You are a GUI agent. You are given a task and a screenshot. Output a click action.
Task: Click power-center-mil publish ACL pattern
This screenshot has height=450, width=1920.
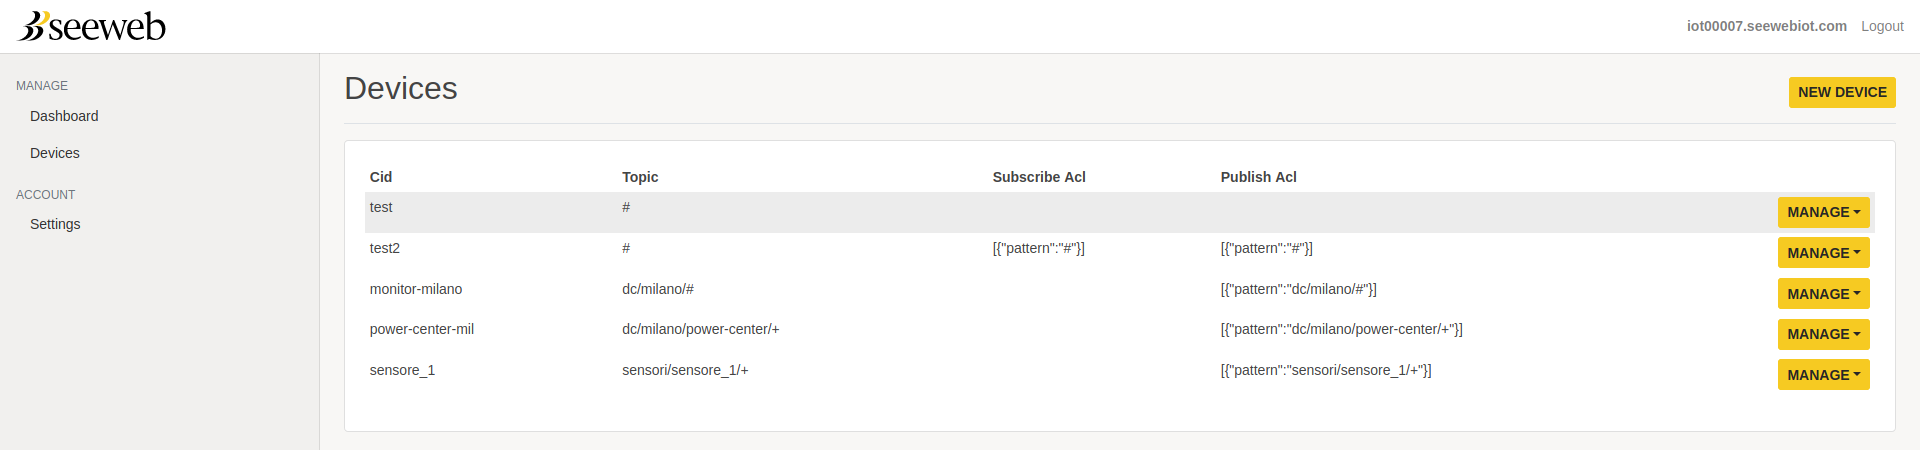(x=1341, y=329)
